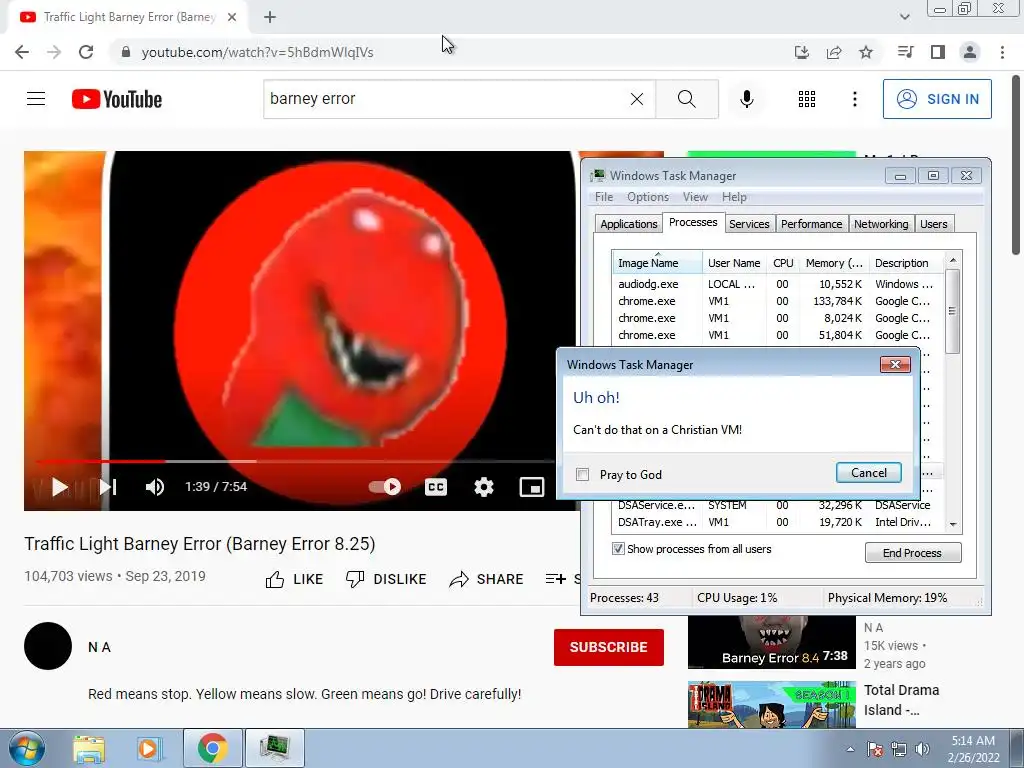Open Windows Explorer from taskbar
Screen dimensions: 1024x768
(89, 748)
